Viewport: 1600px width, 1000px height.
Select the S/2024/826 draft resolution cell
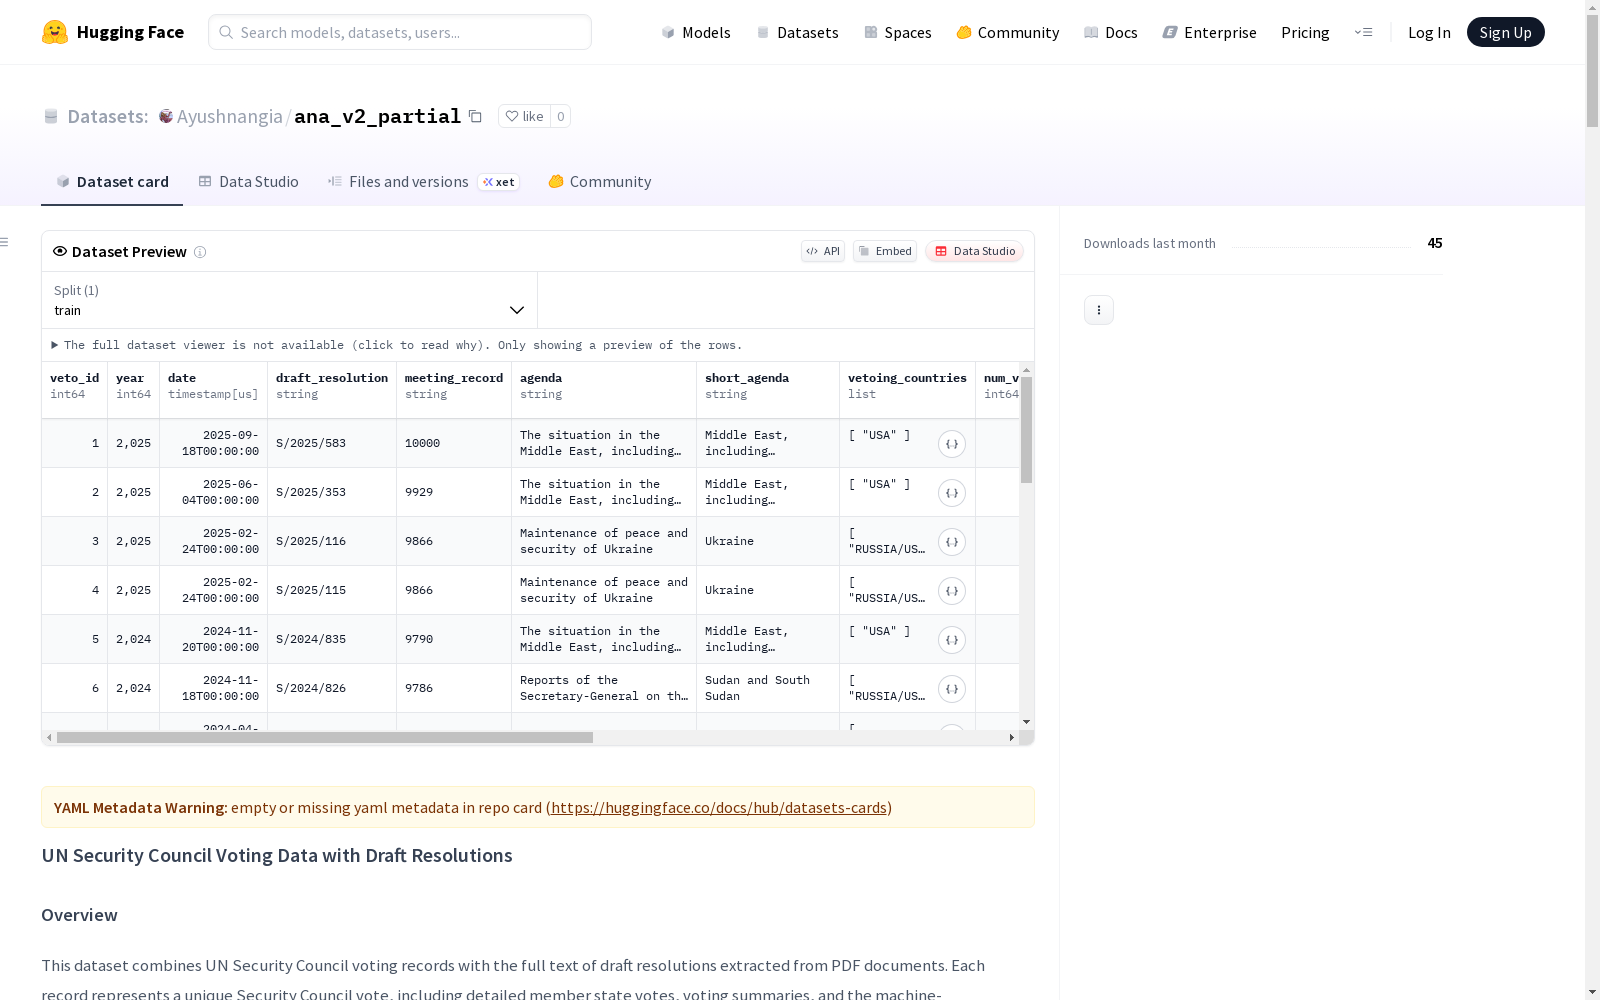[x=332, y=688]
